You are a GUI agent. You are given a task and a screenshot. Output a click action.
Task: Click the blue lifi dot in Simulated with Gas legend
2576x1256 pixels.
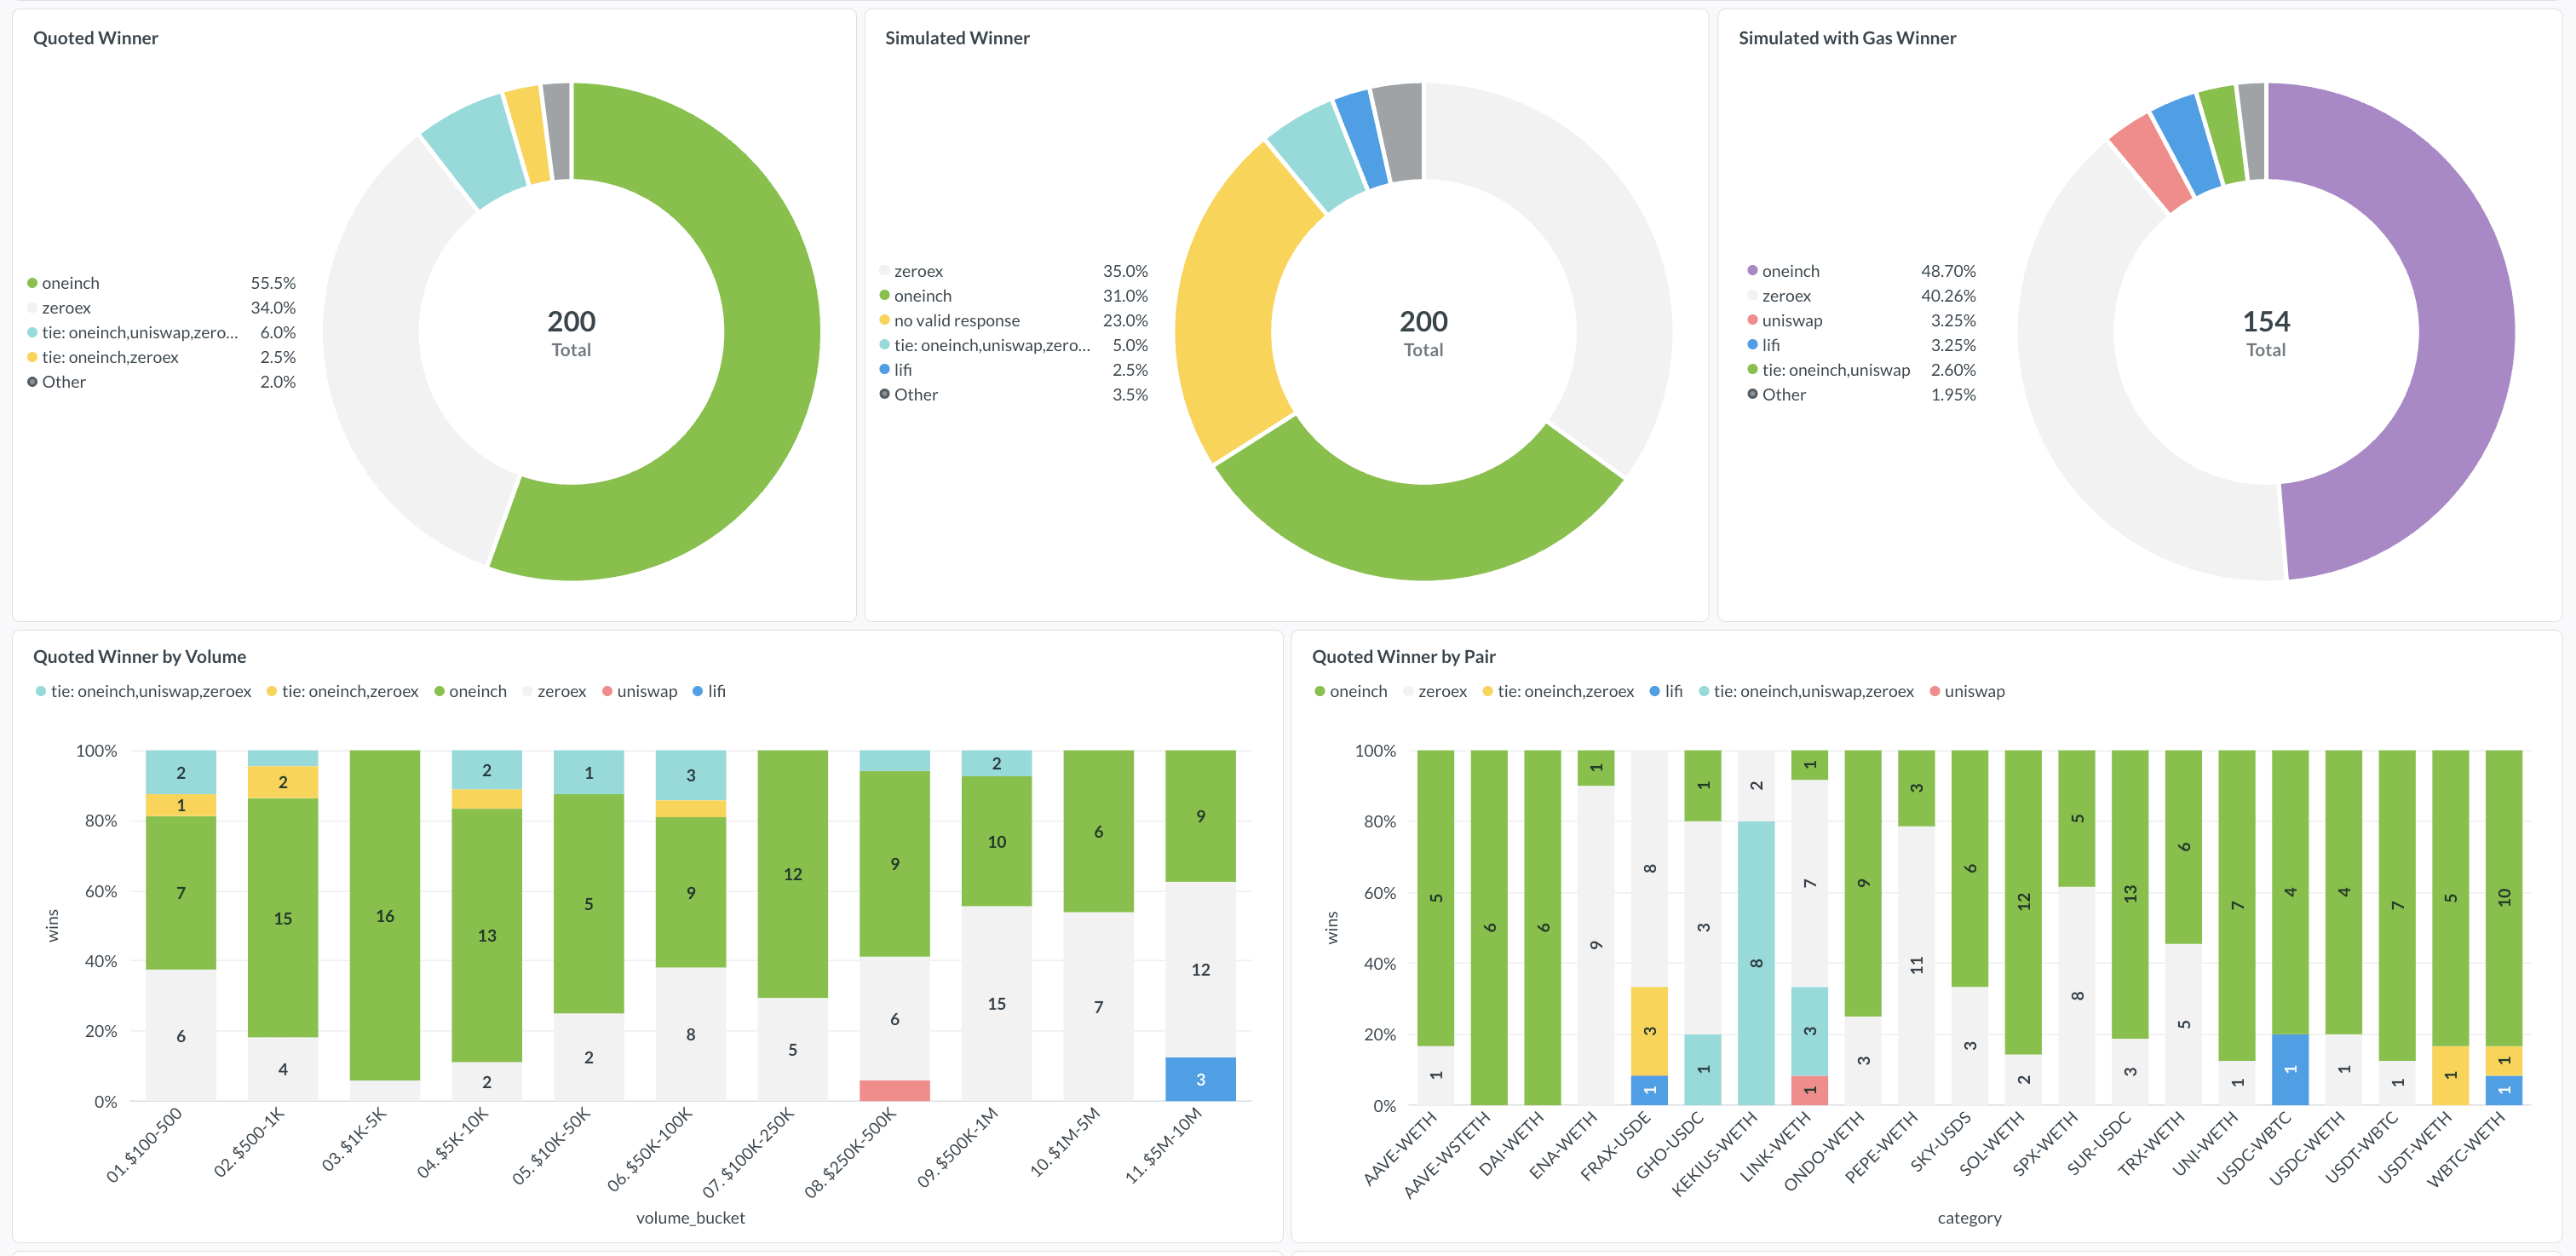[x=1752, y=345]
